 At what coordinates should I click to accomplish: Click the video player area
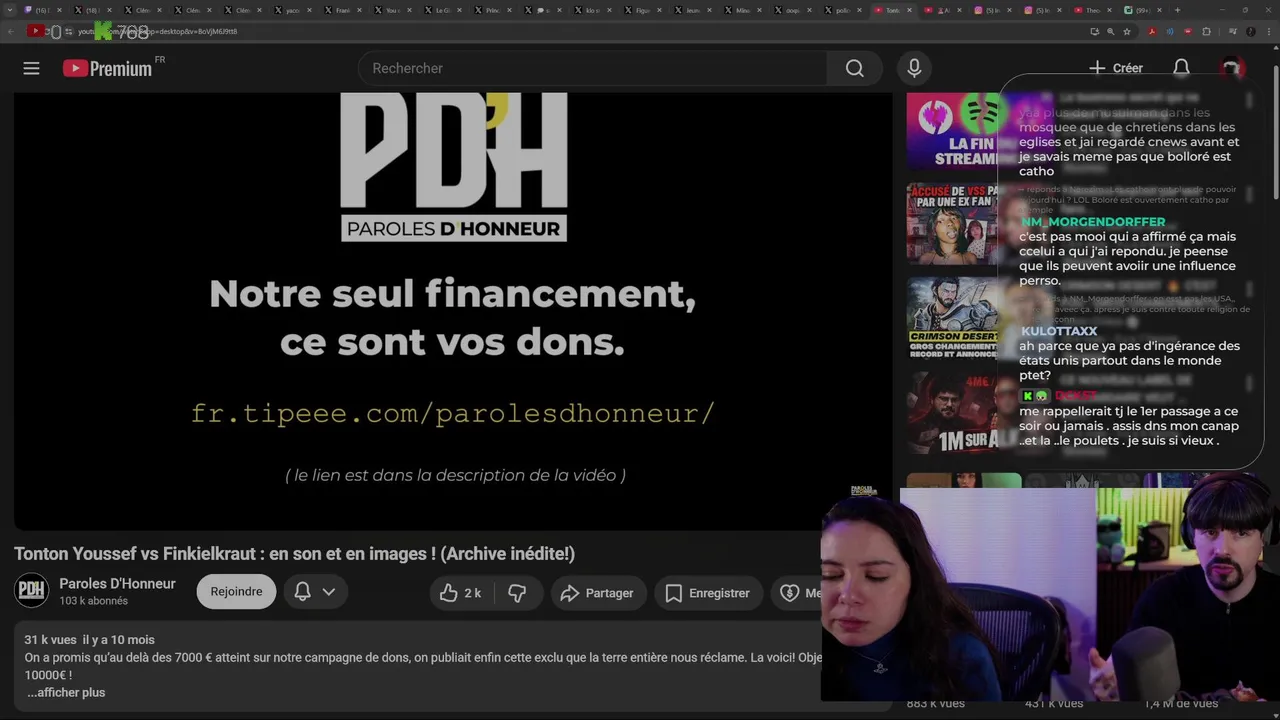(x=452, y=310)
